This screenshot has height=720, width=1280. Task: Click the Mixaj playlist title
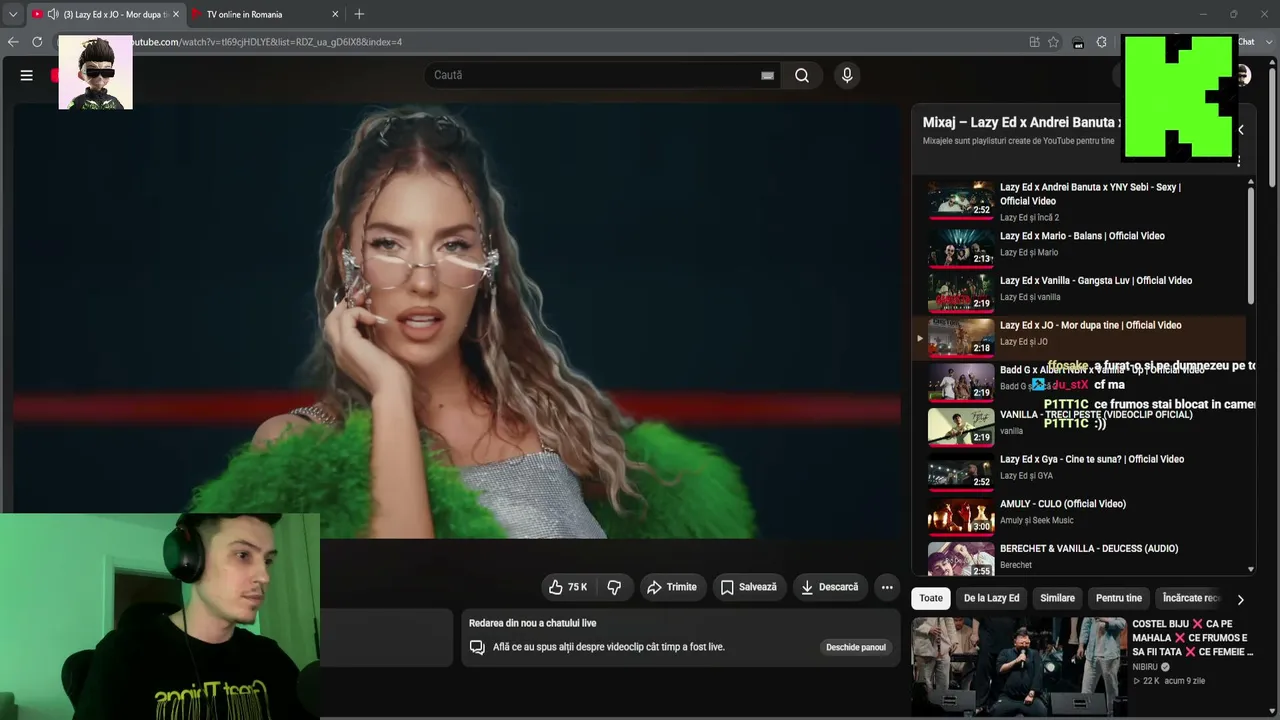tap(1021, 122)
